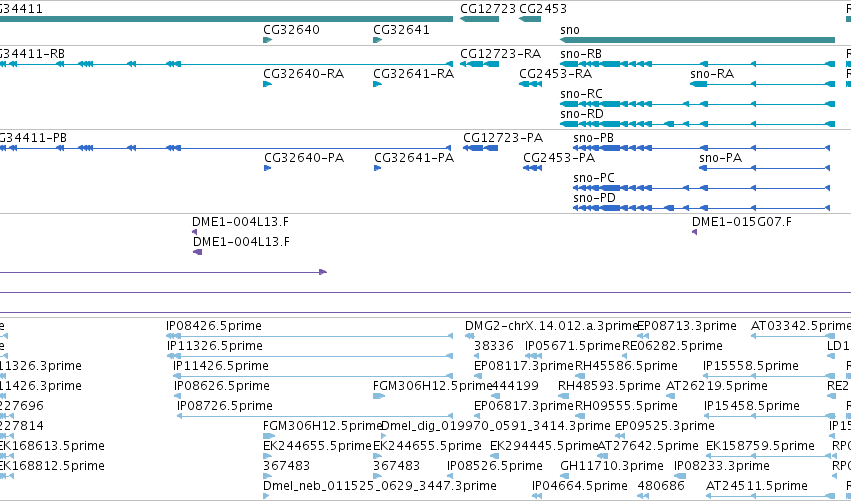Viewport: 851px width, 501px height.
Task: Click the AT27642.5prime EST label
Action: pos(648,446)
